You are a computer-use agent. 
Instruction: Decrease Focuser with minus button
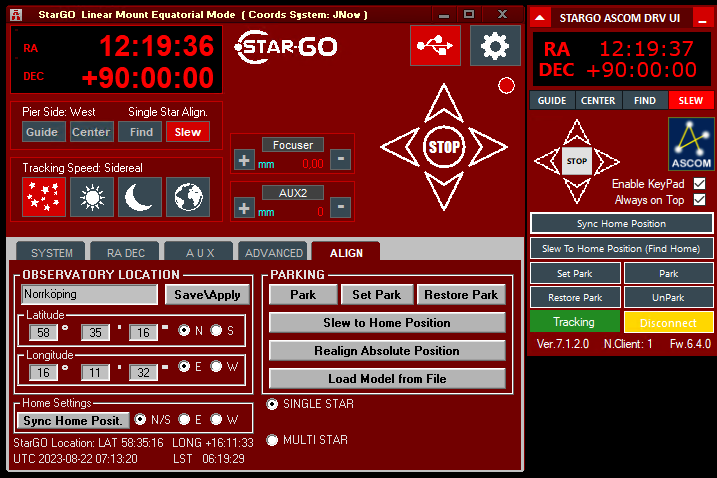coord(341,159)
